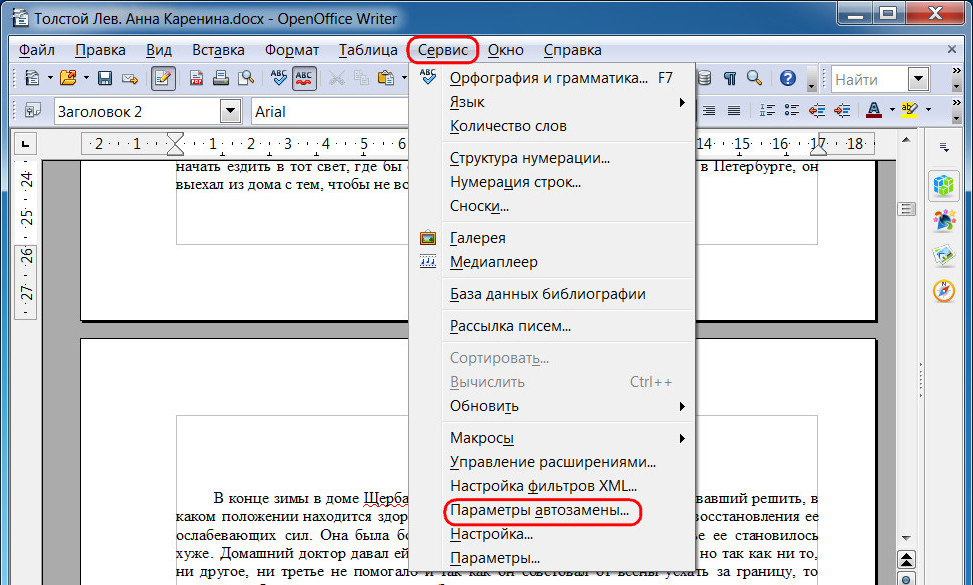Expand the Open recent files dropdown arrow
The image size is (973, 585).
point(86,79)
